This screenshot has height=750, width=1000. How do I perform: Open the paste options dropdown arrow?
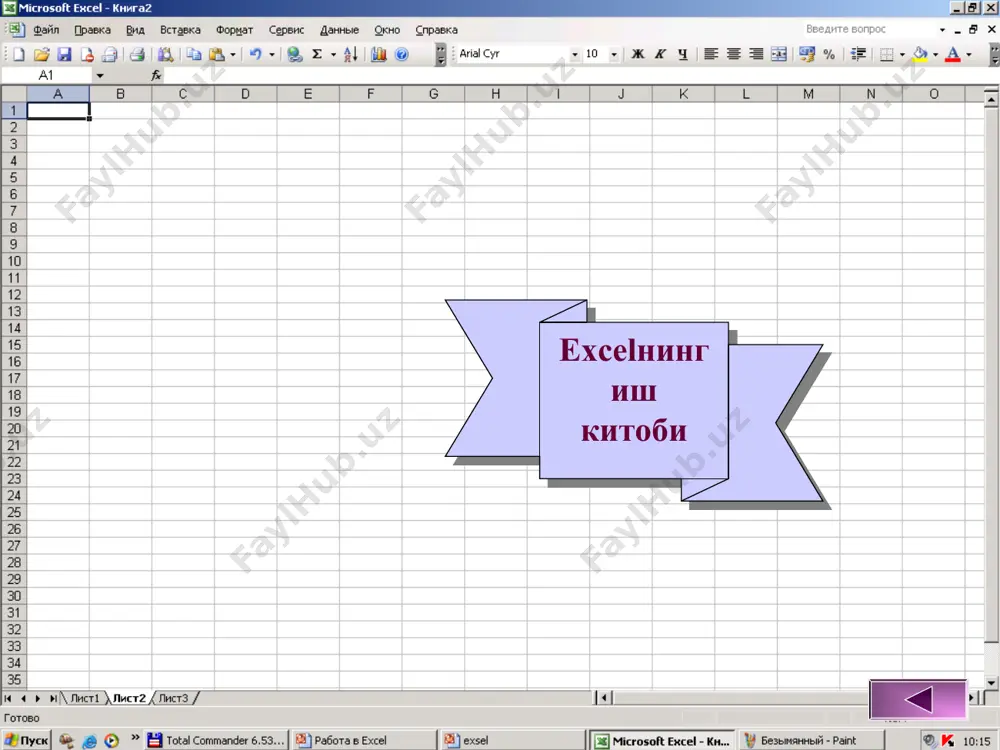(x=233, y=54)
